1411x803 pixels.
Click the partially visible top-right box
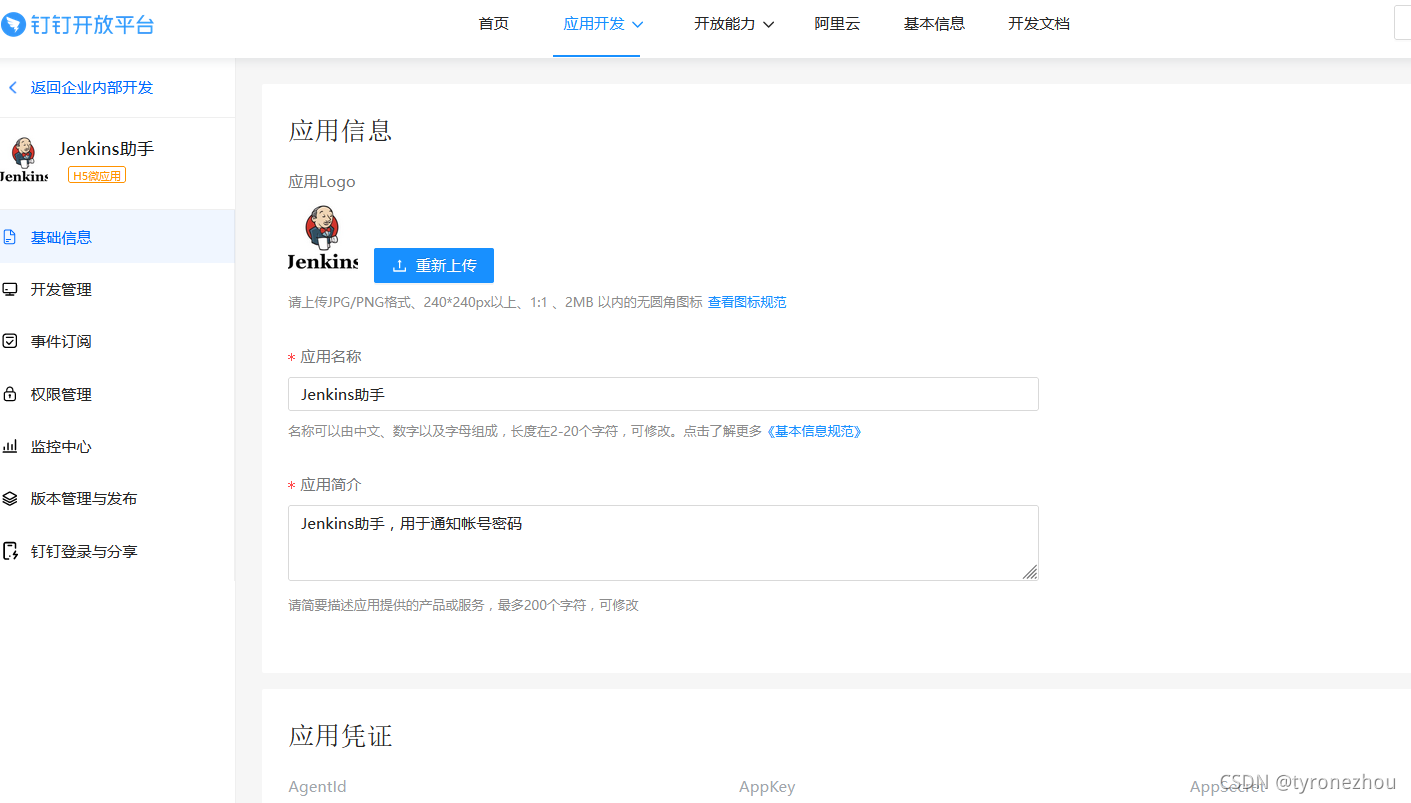1403,23
